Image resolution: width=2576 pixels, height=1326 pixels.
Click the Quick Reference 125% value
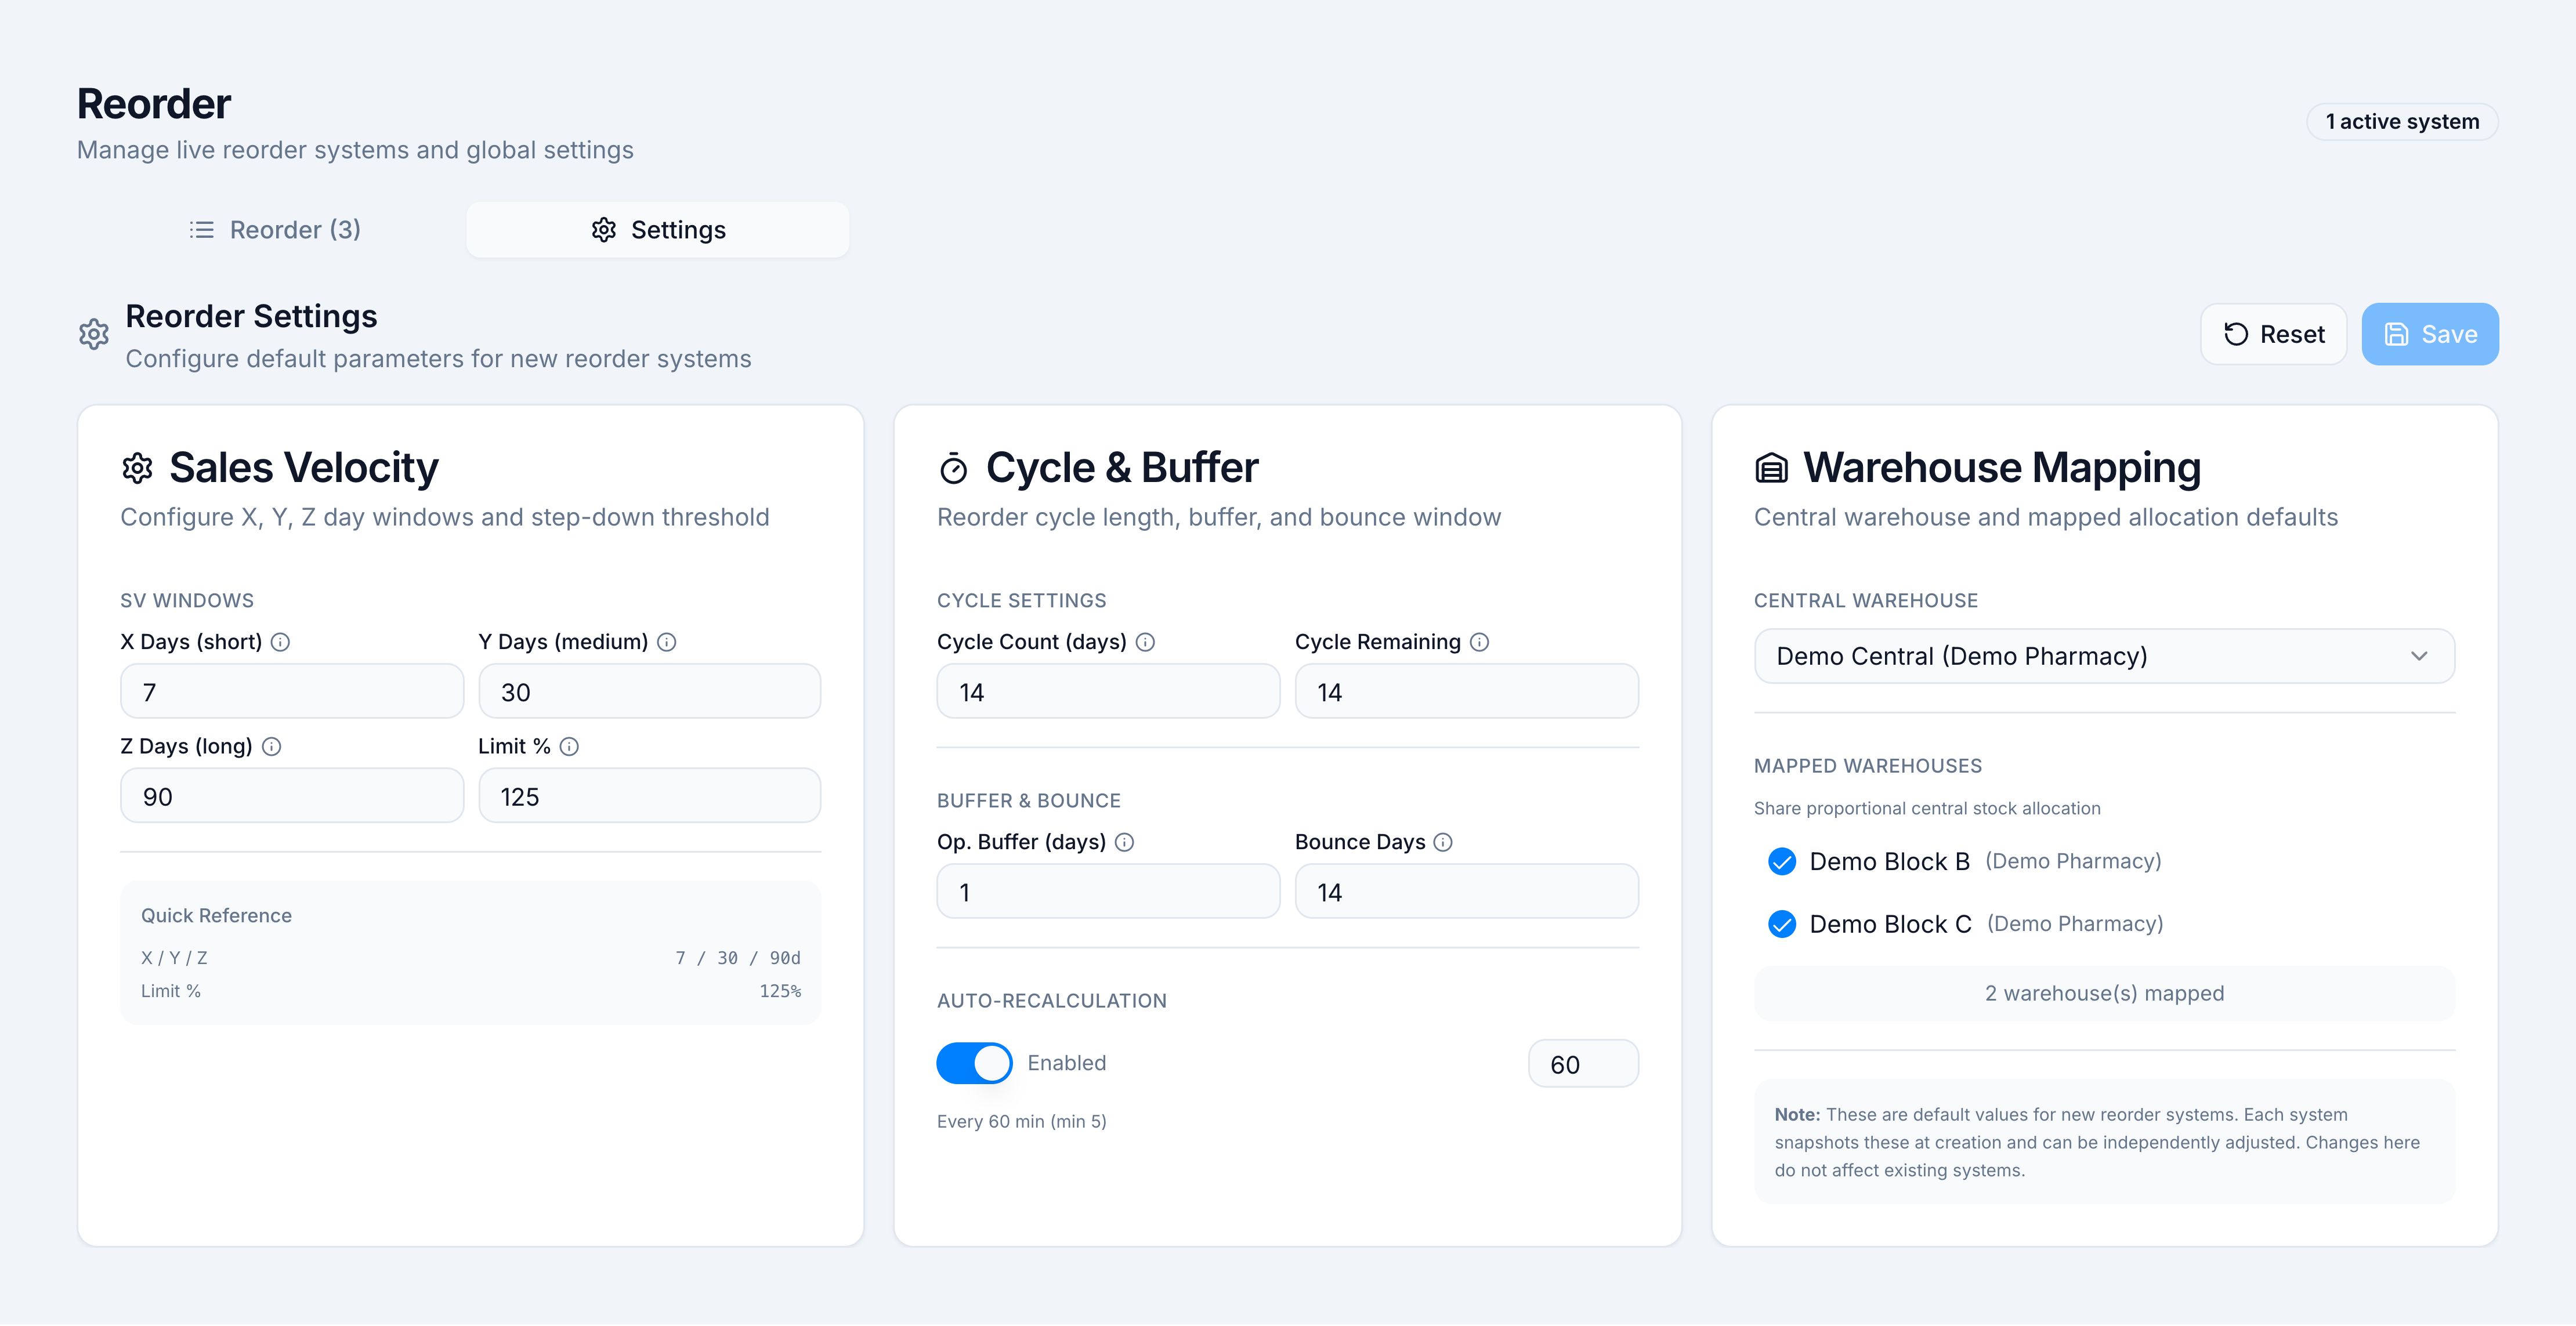780,991
